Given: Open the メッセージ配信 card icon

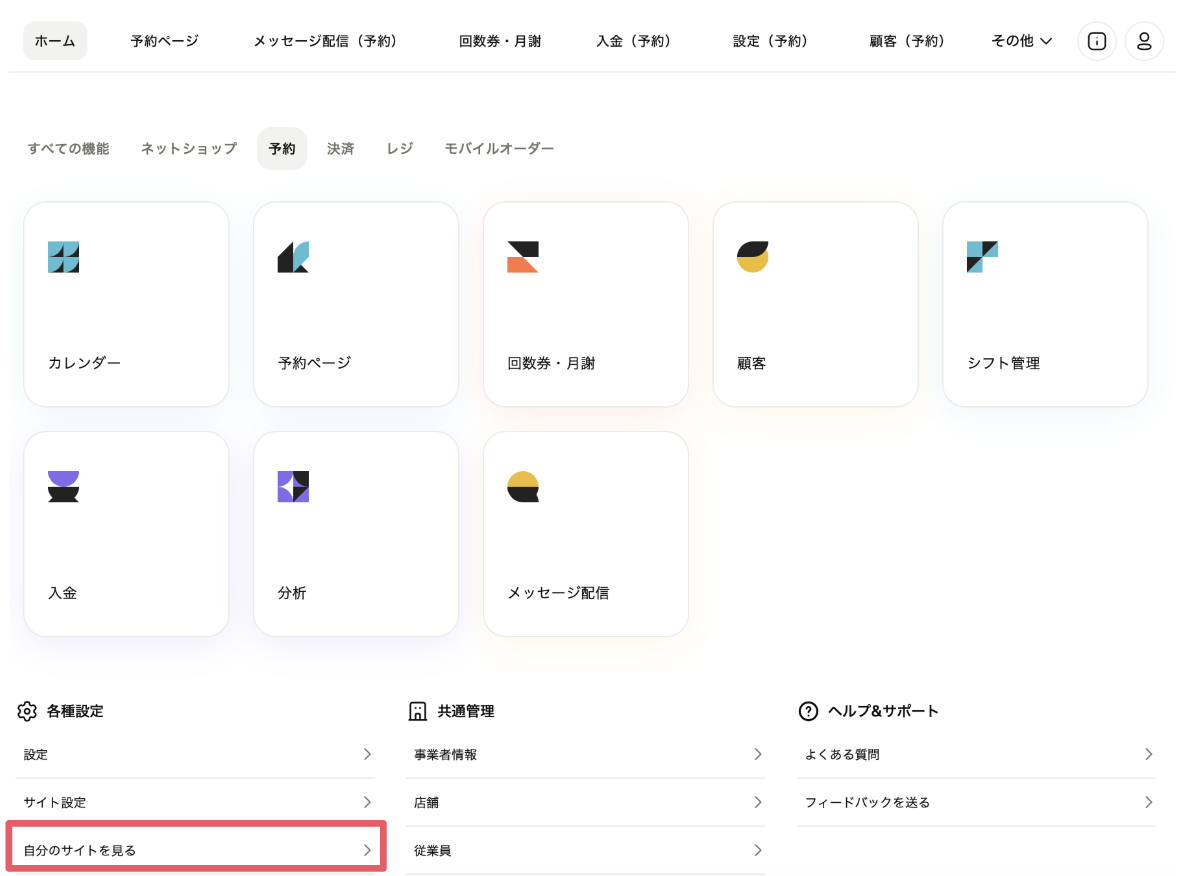Looking at the screenshot, I should [x=523, y=486].
